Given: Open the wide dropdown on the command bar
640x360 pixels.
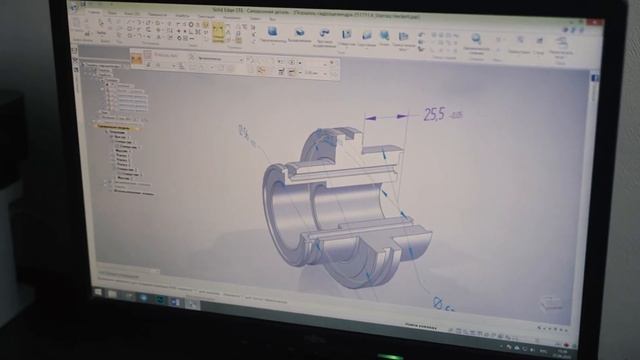Looking at the screenshot, I should 218,59.
